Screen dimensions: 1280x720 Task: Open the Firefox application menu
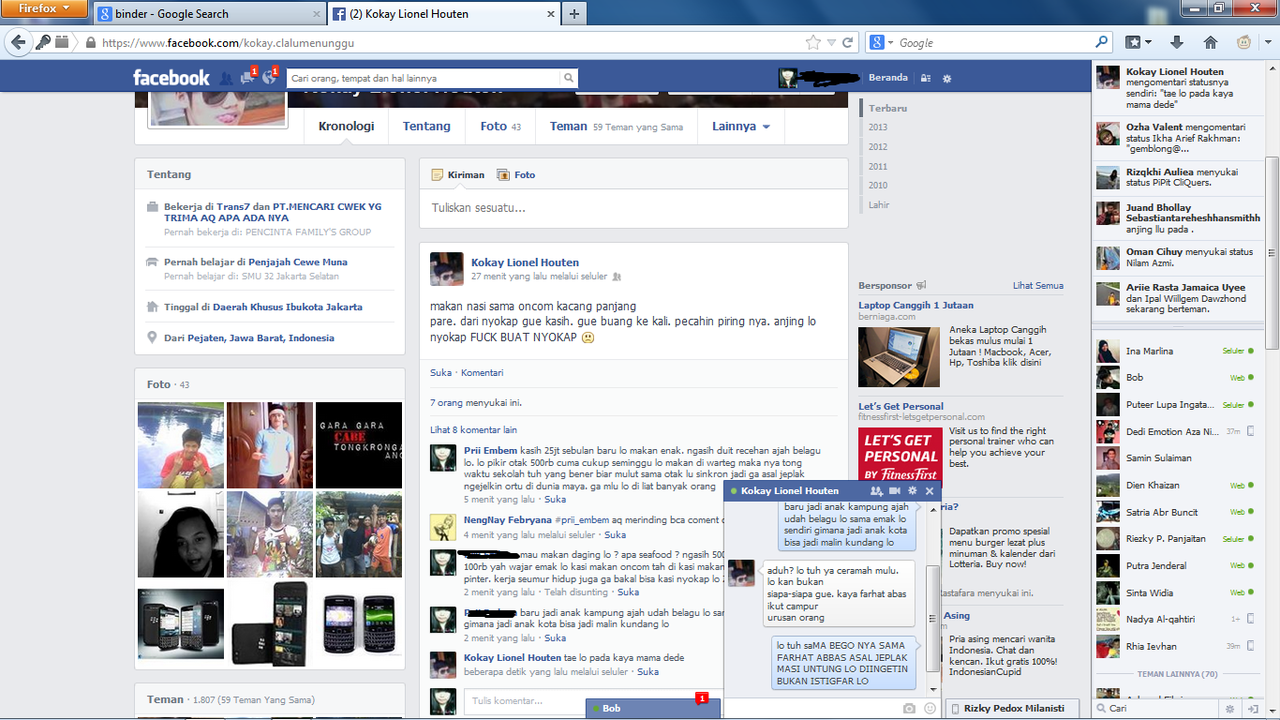(45, 8)
